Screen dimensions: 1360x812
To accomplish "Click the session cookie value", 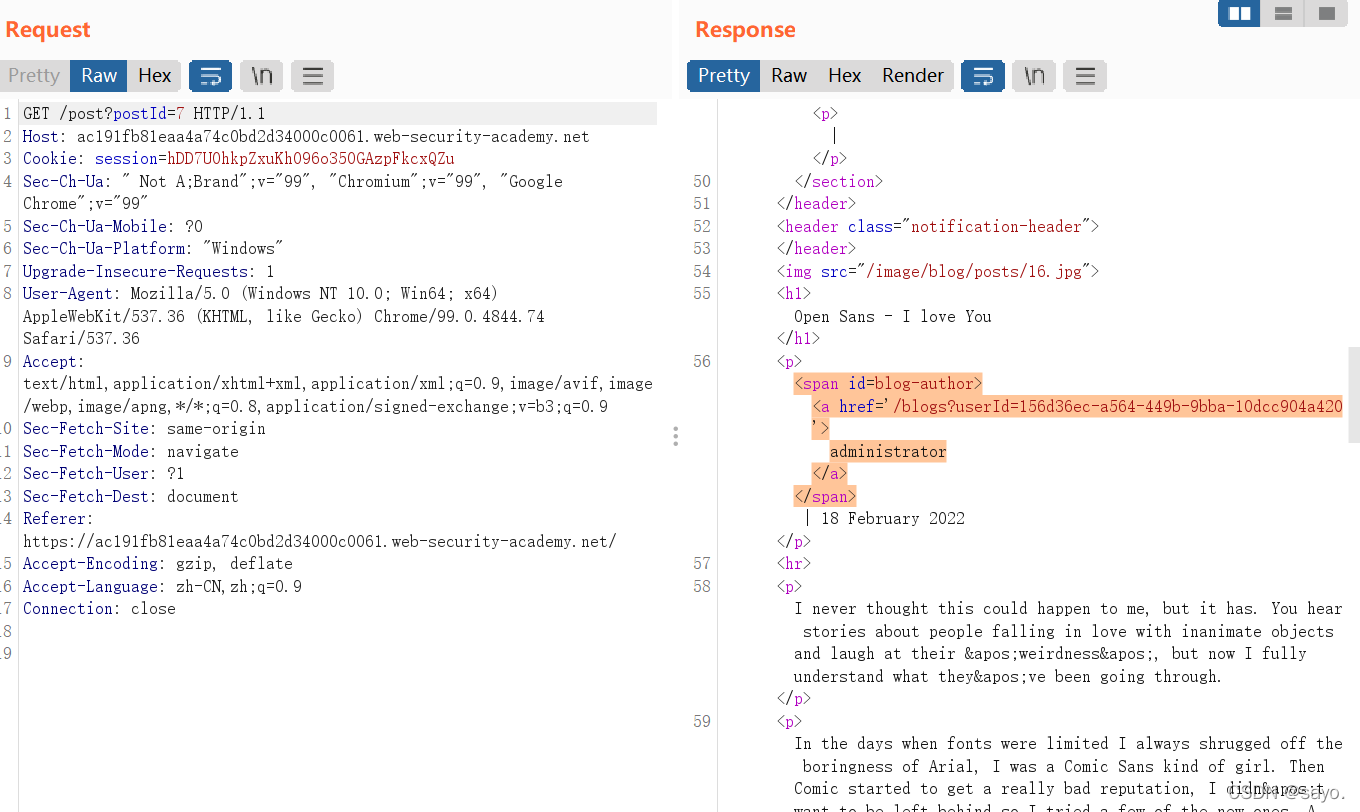I will pos(311,158).
